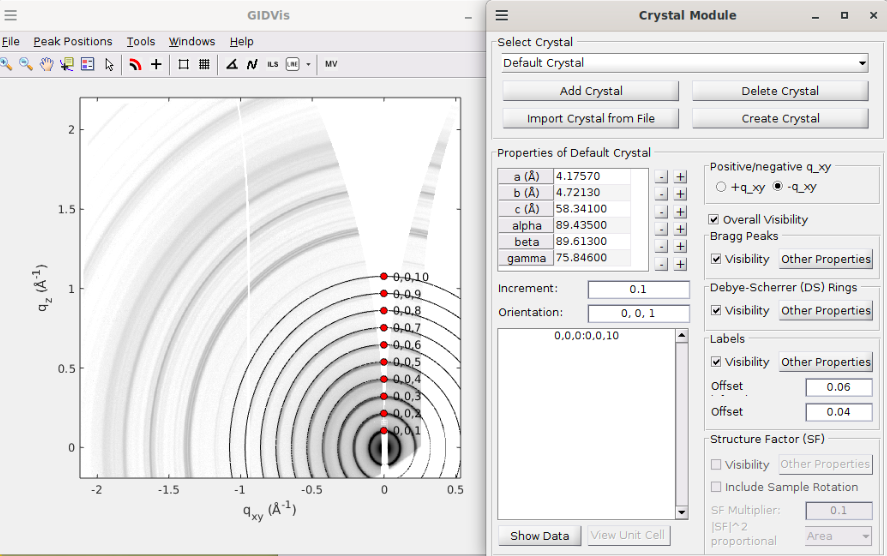
Task: Toggle the Insert Legend icon
Action: click(88, 64)
